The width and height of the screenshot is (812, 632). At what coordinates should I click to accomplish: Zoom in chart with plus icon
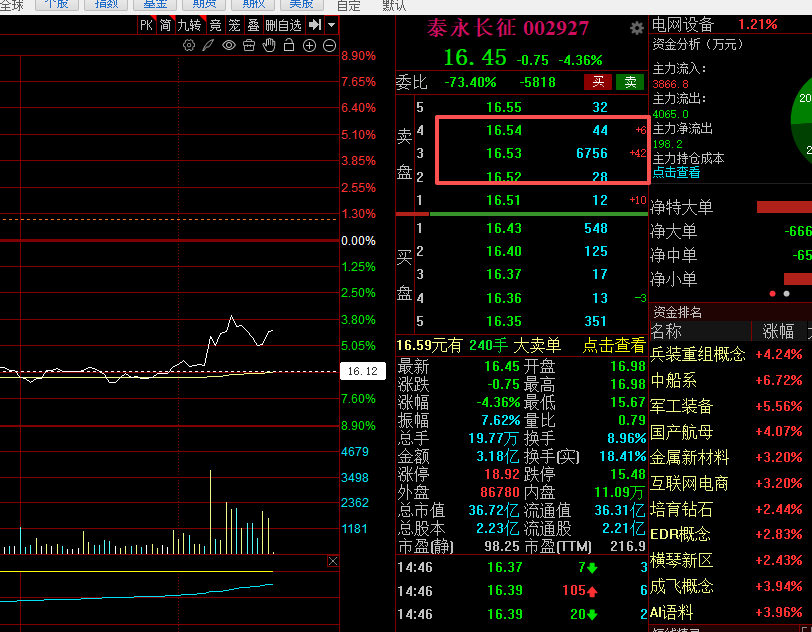309,46
